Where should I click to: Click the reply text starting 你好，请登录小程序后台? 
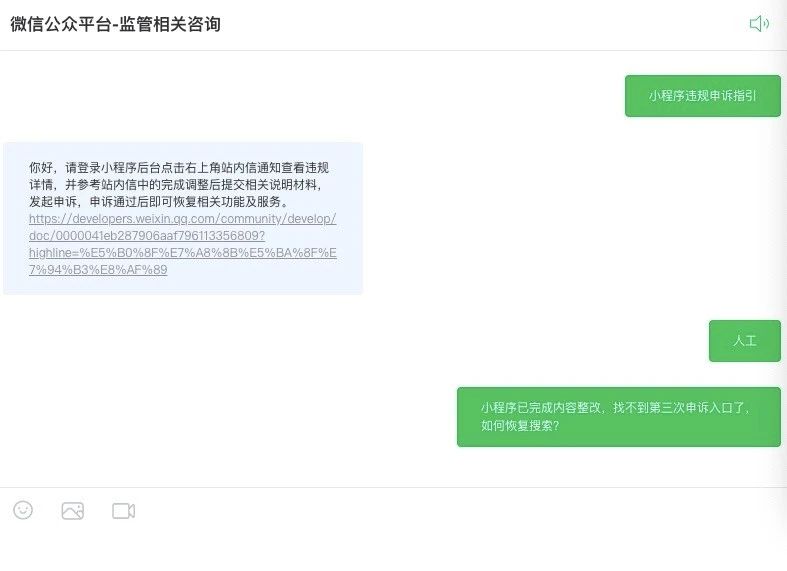[179, 185]
